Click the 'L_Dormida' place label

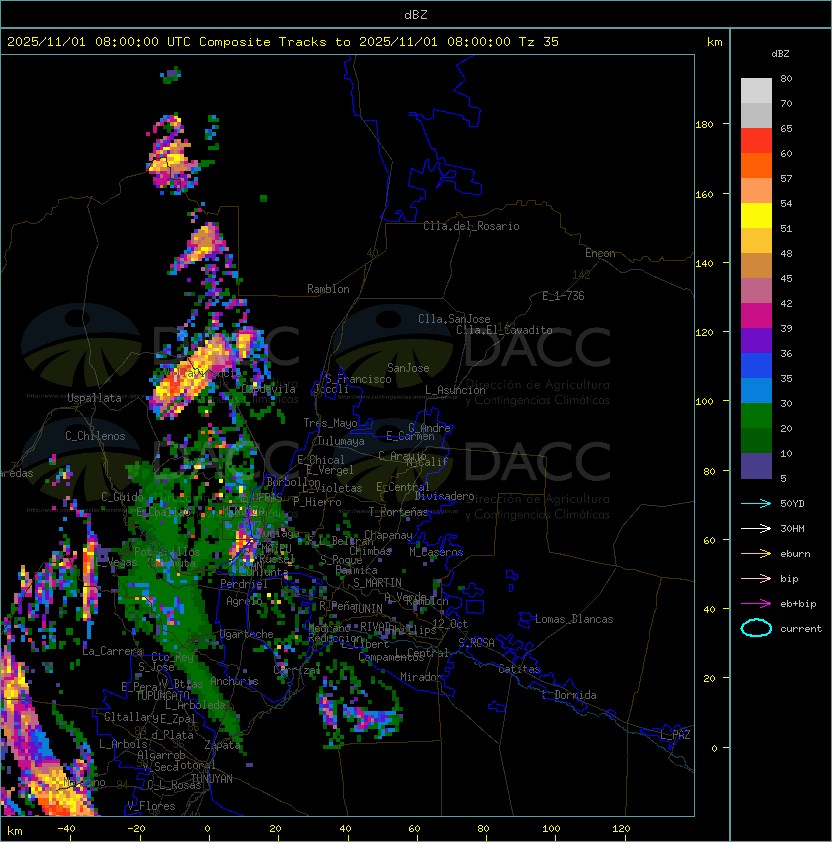pyautogui.click(x=569, y=695)
